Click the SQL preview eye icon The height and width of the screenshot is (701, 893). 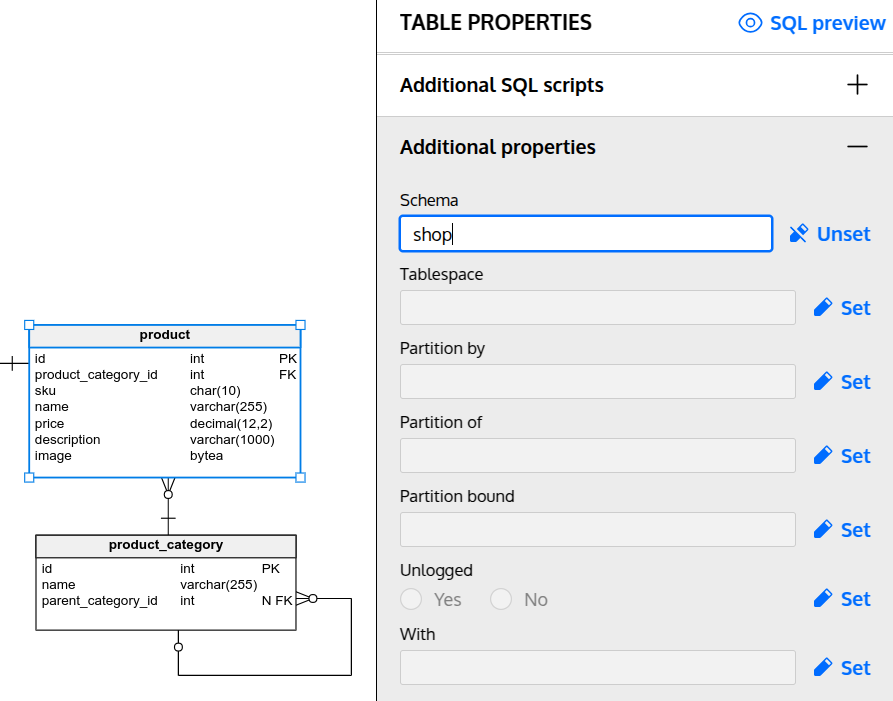coord(750,23)
